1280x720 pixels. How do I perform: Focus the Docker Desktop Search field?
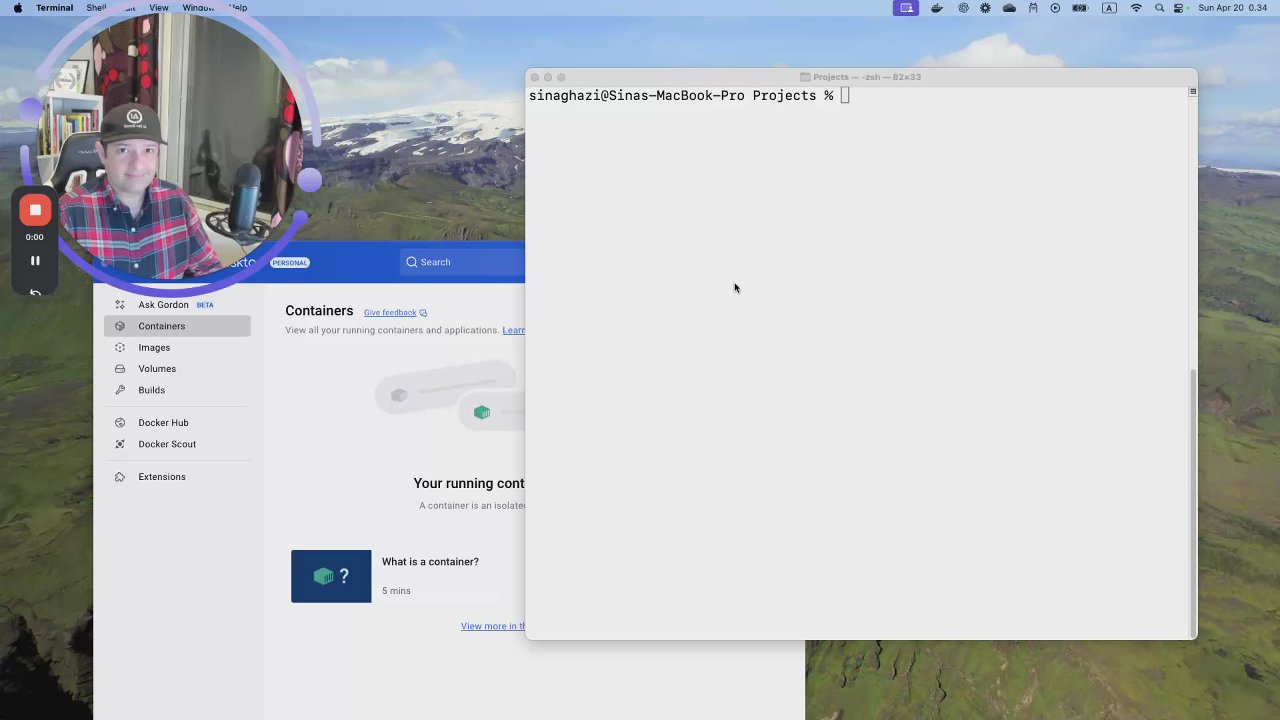pyautogui.click(x=462, y=262)
